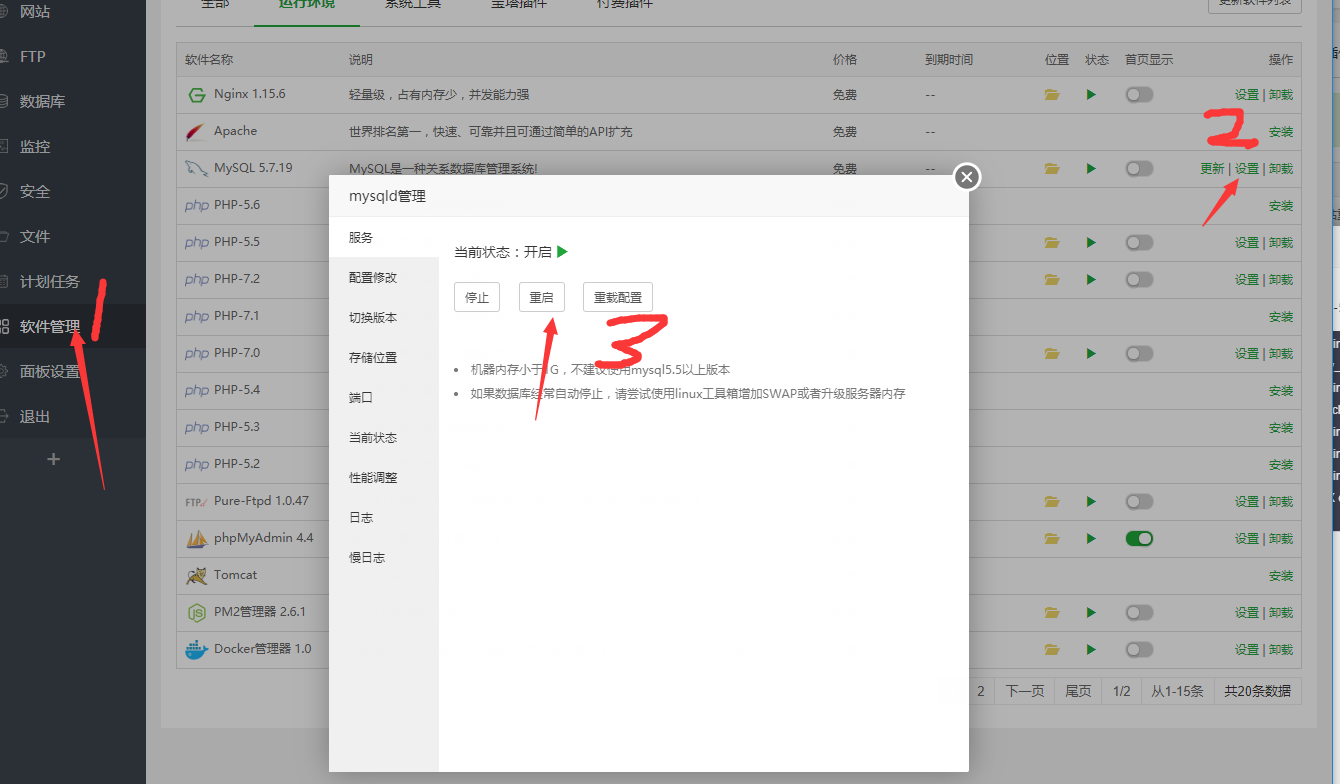The height and width of the screenshot is (784, 1340).
Task: Toggle homepage display for MySQL 5.7.19
Action: pyautogui.click(x=1139, y=169)
